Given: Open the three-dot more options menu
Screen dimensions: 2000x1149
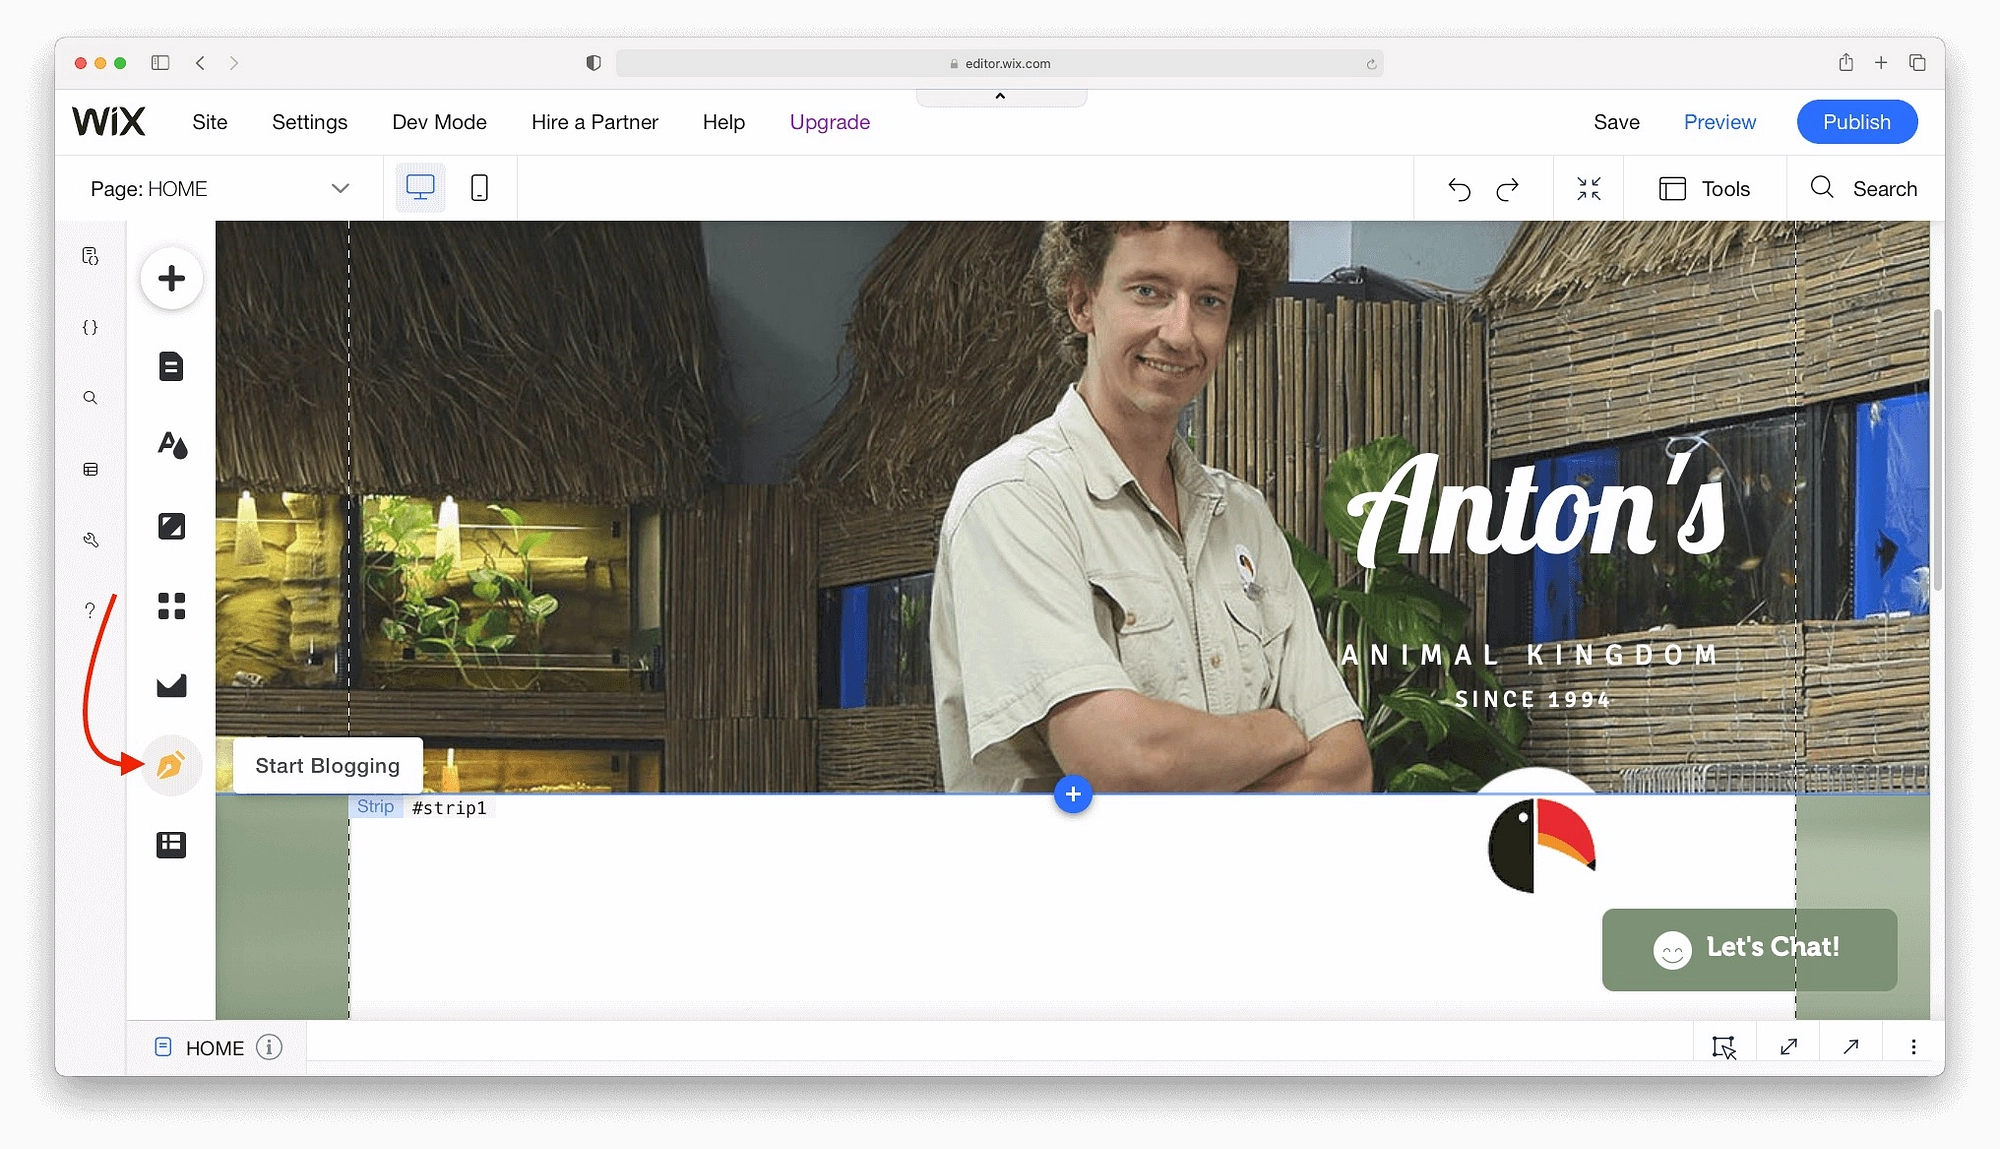Looking at the screenshot, I should tap(1913, 1047).
